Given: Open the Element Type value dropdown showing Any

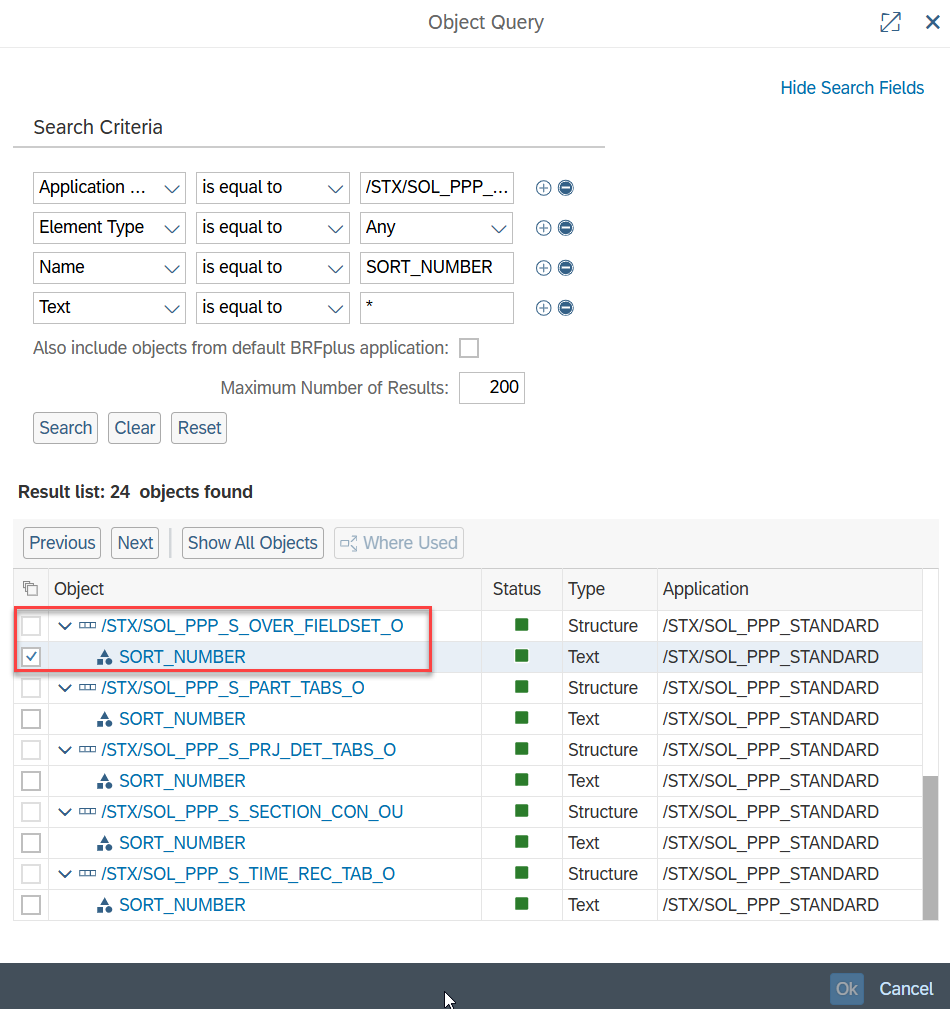Looking at the screenshot, I should click(436, 228).
